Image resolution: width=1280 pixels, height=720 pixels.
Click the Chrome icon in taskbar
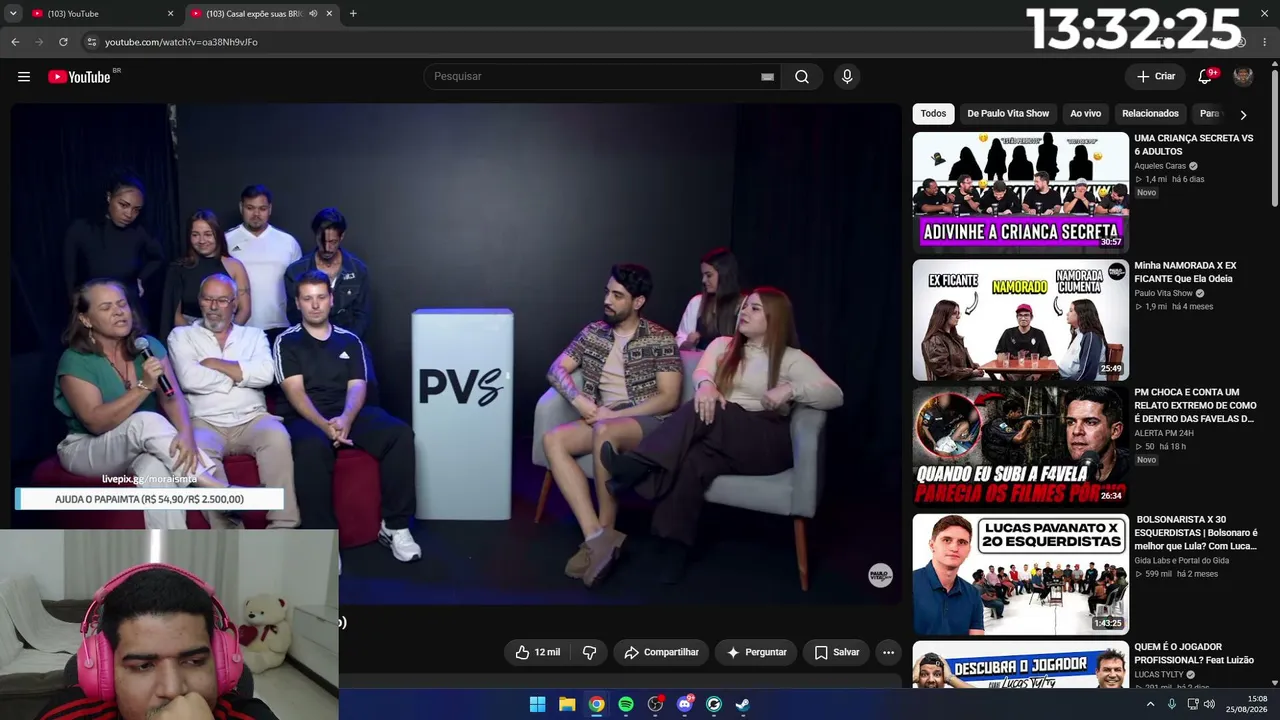point(596,704)
